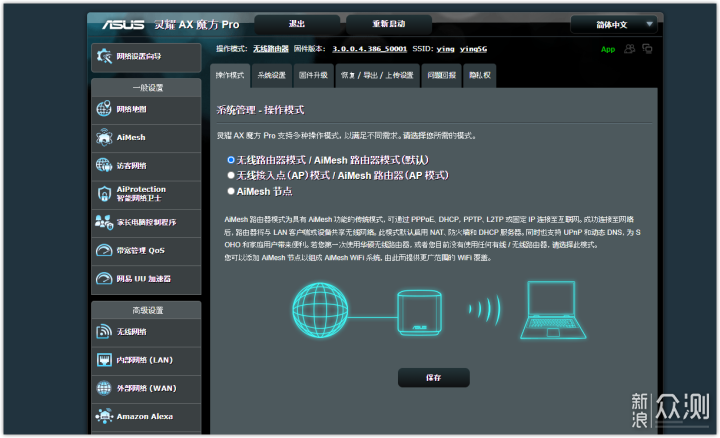
Task: Click the 无线网络 wireless icon
Action: [x=104, y=331]
